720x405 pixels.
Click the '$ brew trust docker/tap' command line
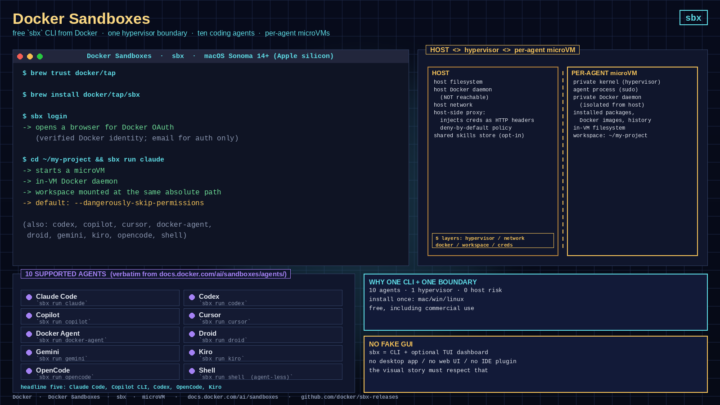coord(69,73)
